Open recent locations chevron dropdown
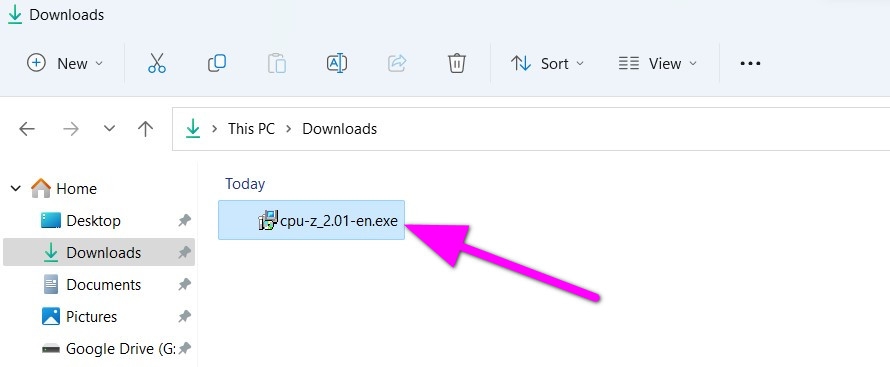Viewport: 890px width, 367px height. [110, 129]
